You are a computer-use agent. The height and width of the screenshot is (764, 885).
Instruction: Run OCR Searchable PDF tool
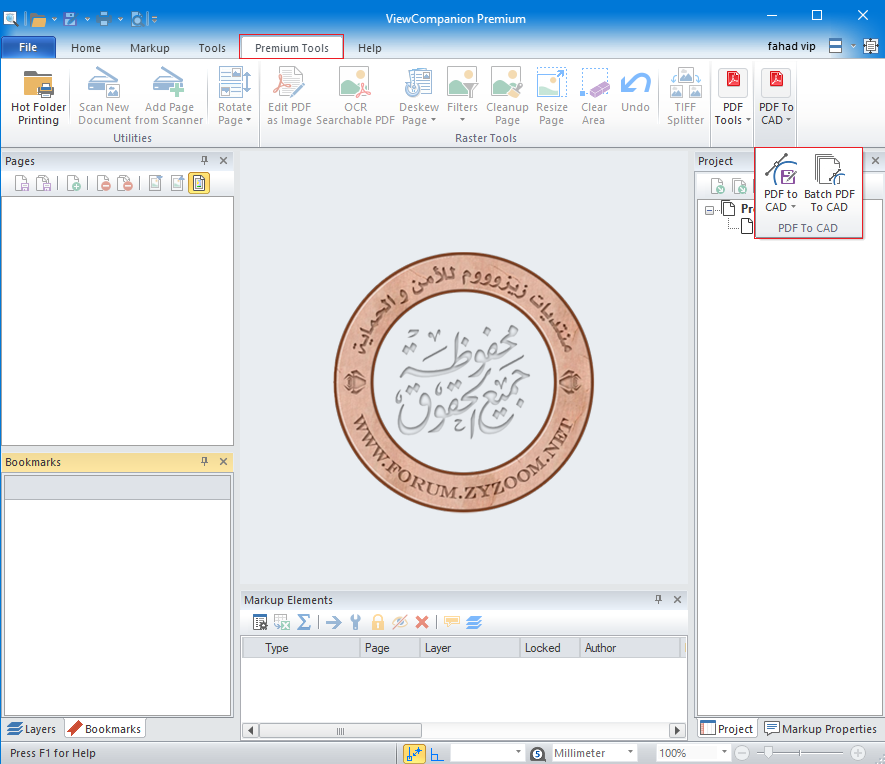[x=355, y=96]
